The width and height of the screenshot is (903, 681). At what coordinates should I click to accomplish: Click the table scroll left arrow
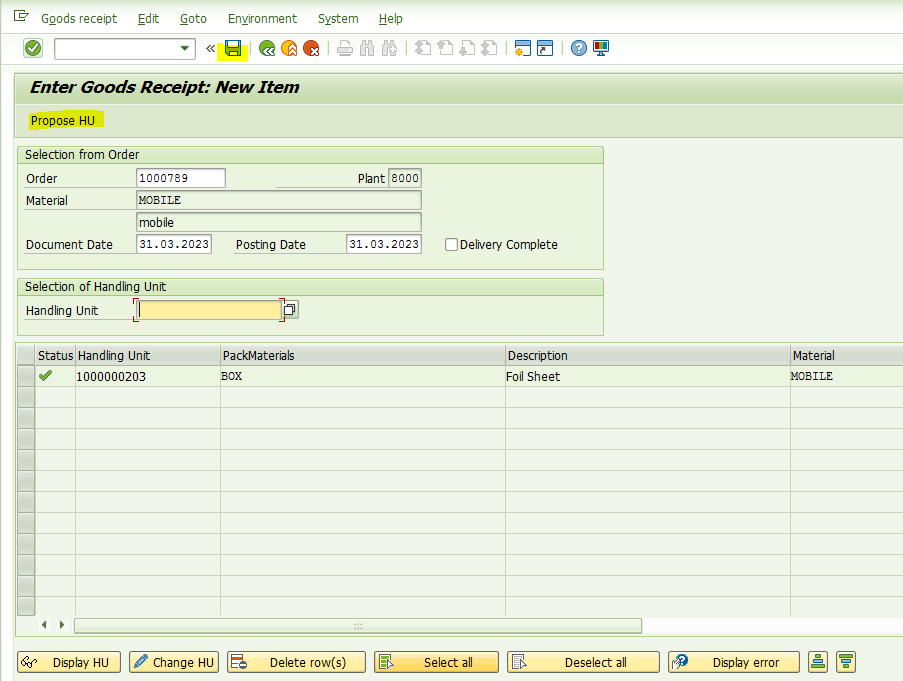(x=44, y=625)
